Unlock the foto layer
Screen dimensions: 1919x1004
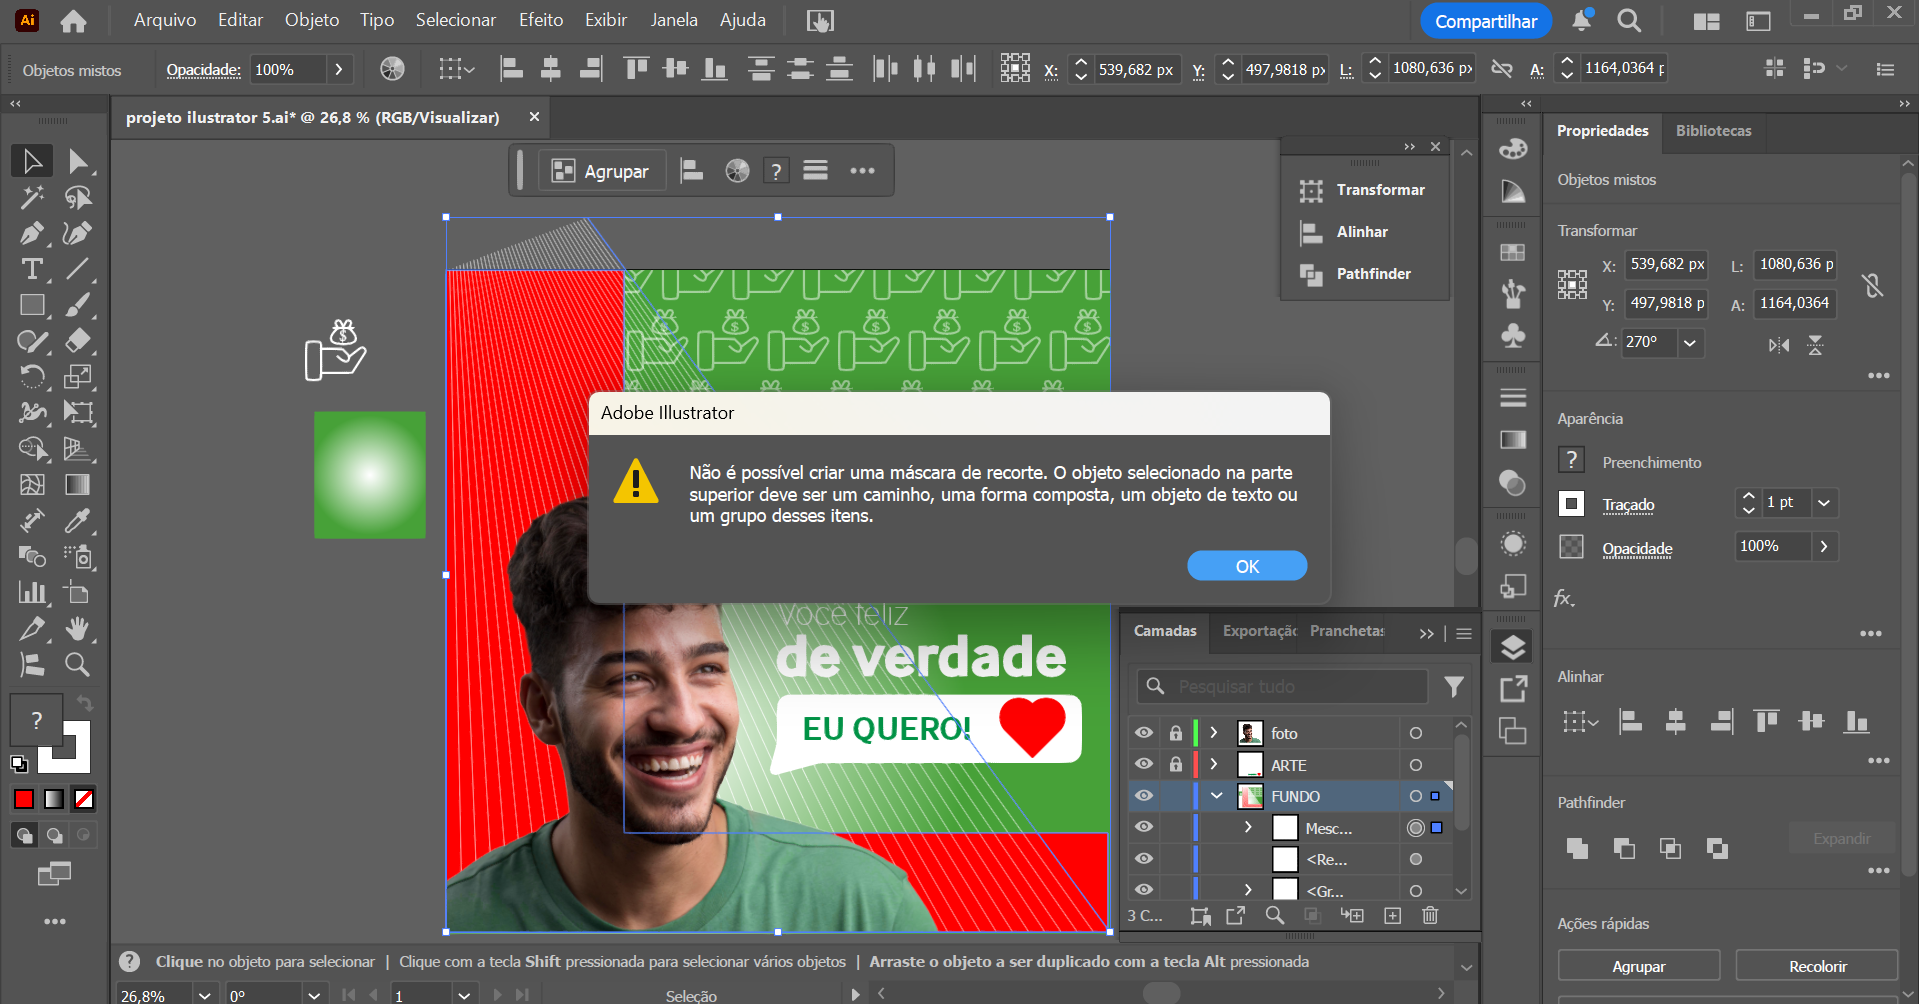1176,733
